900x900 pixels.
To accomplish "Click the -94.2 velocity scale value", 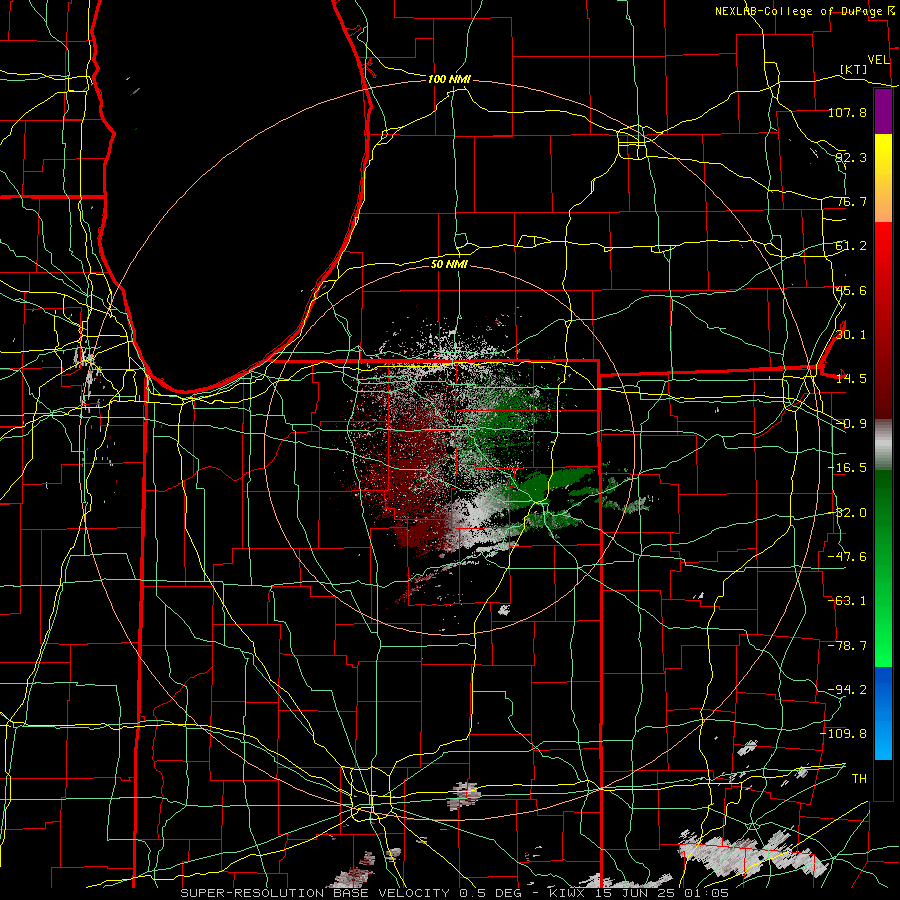I will 847,690.
